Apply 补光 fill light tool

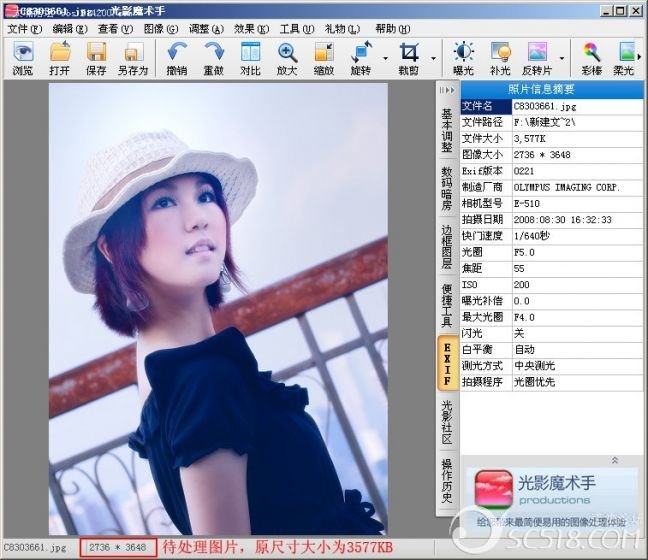click(x=501, y=59)
